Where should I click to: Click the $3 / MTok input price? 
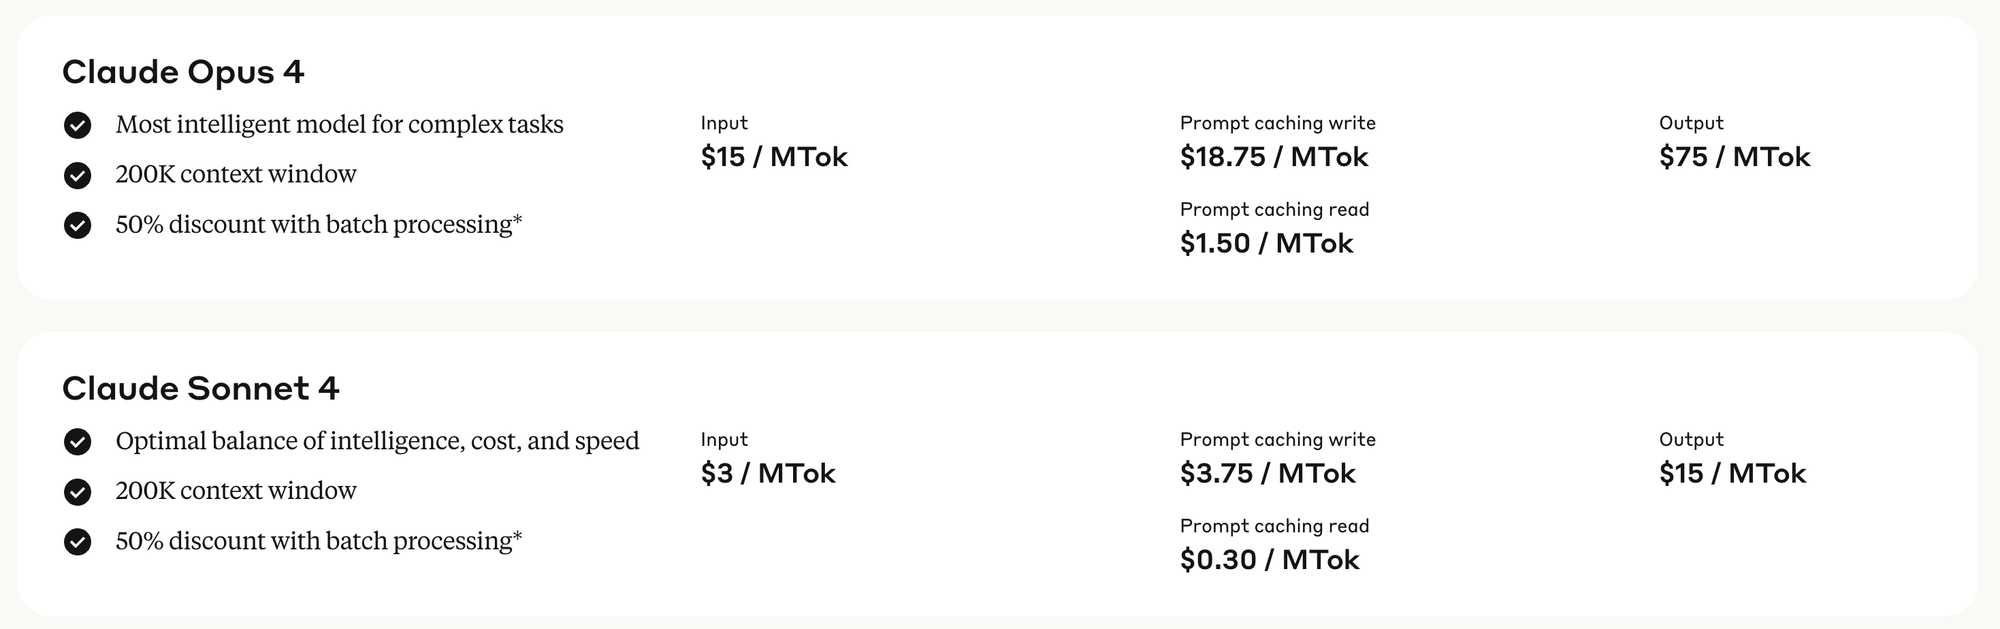(768, 473)
